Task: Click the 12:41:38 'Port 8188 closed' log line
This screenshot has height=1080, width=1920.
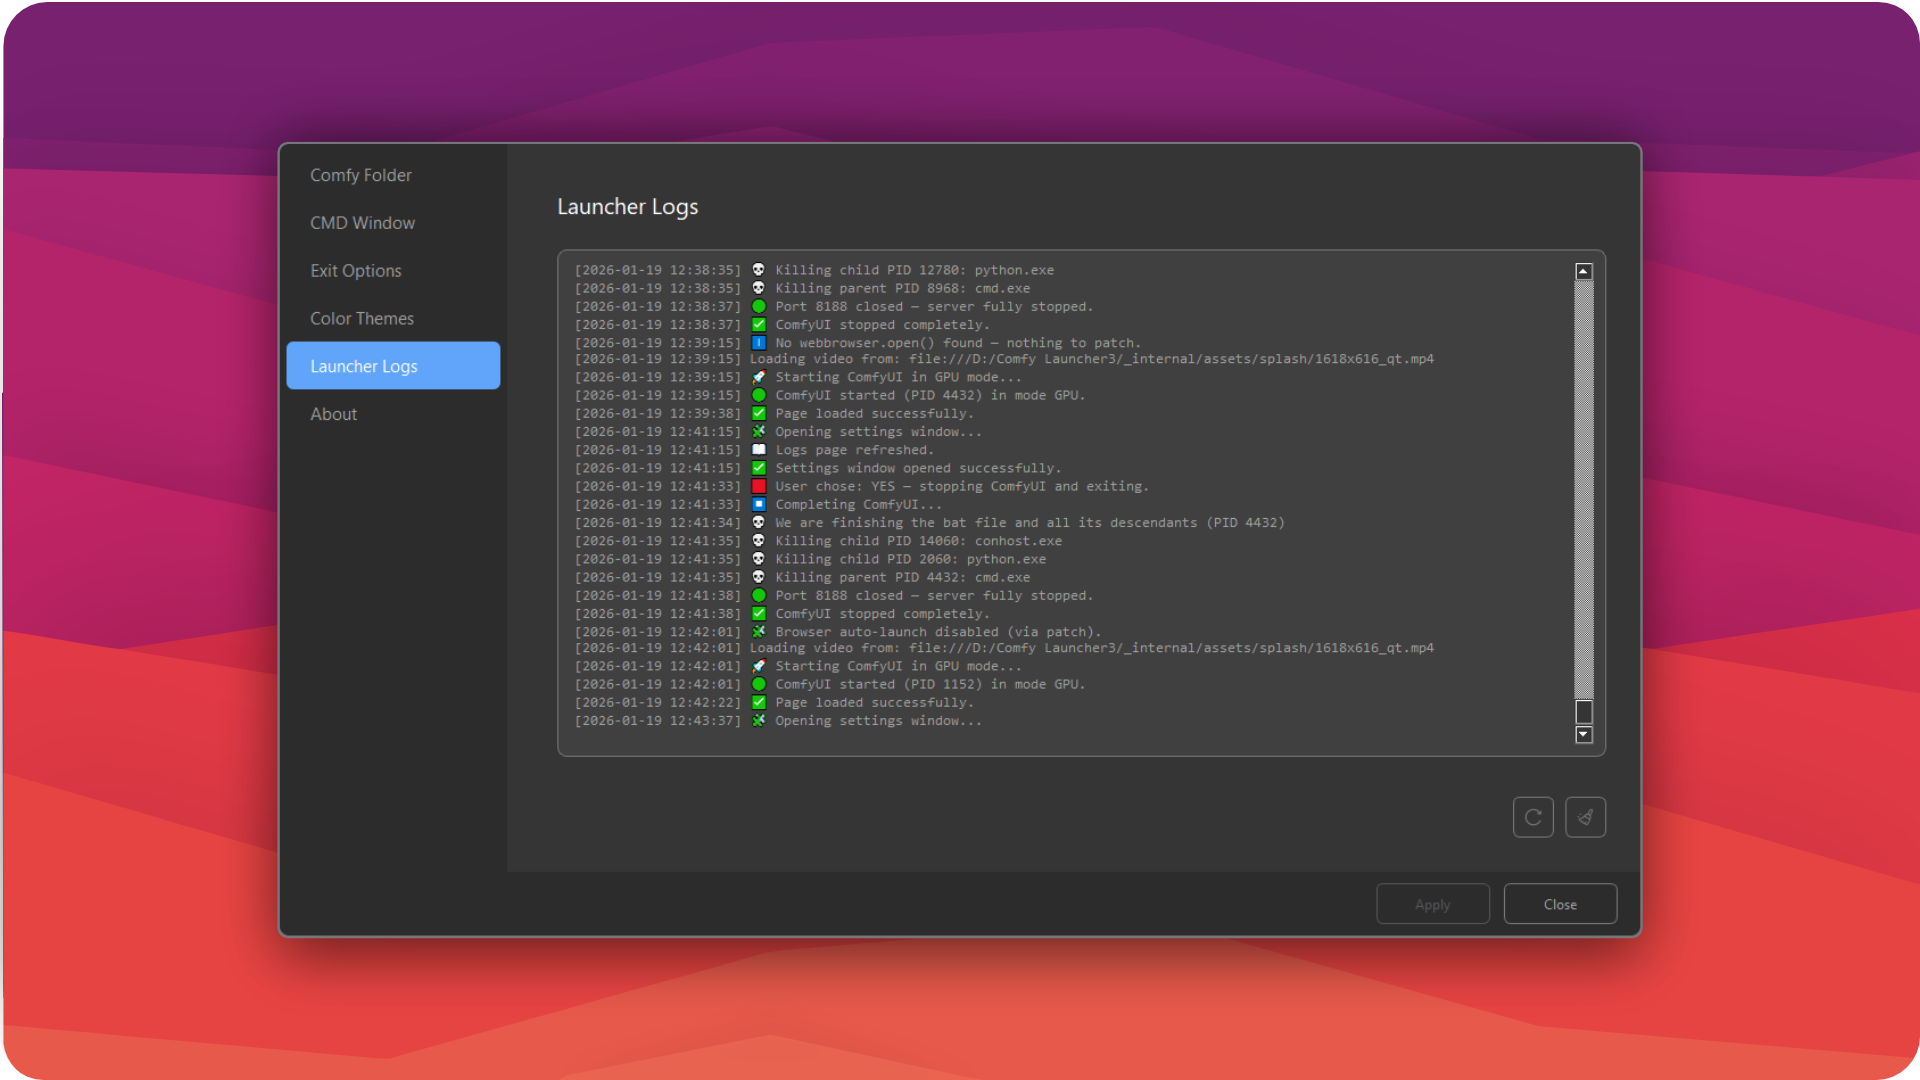Action: [834, 596]
